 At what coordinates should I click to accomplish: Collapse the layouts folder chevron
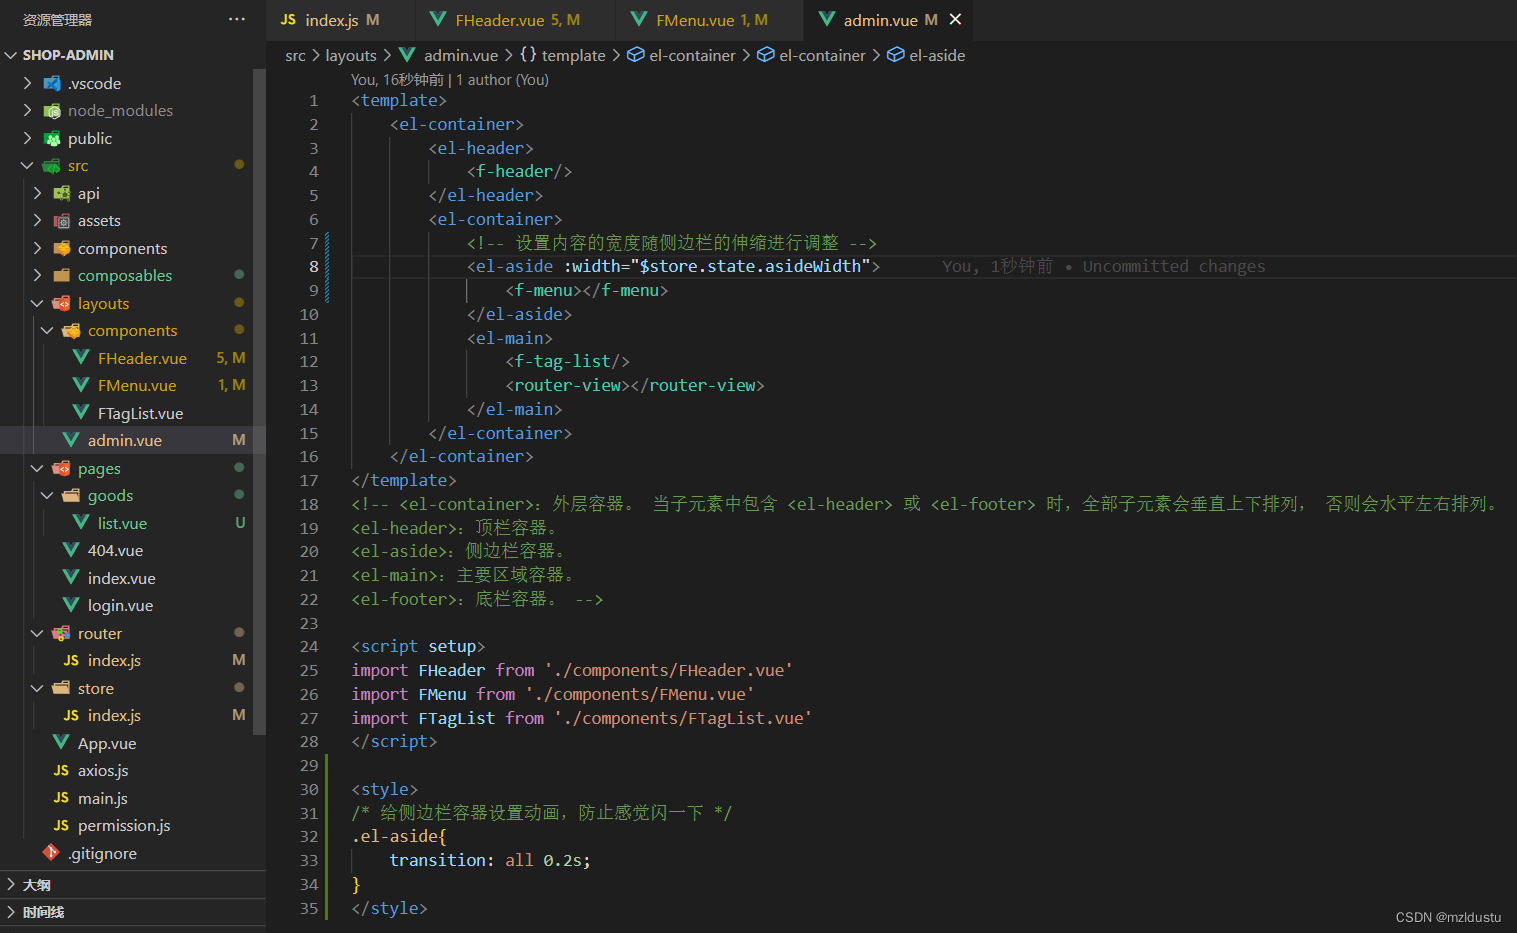click(37, 303)
